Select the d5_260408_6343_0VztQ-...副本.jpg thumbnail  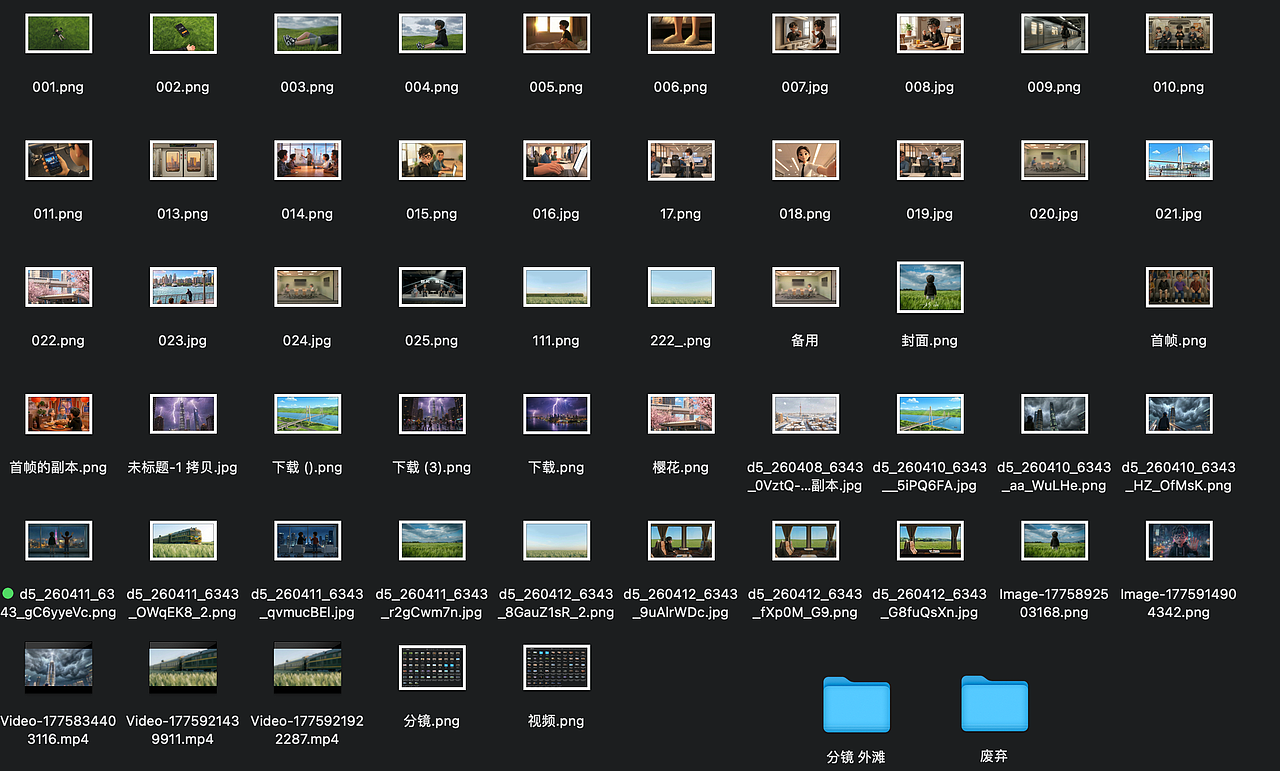(805, 414)
